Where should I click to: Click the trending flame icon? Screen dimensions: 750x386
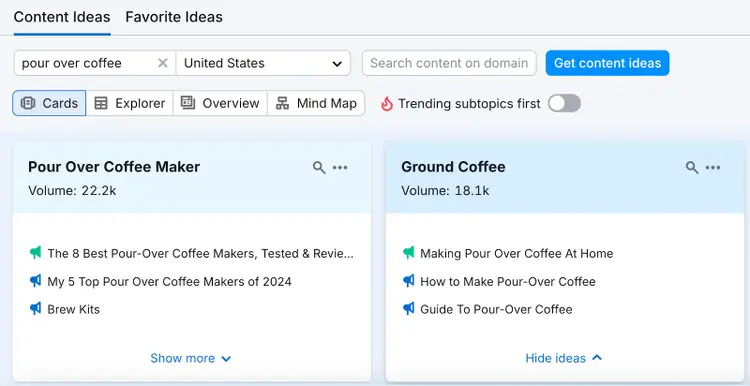coord(386,103)
